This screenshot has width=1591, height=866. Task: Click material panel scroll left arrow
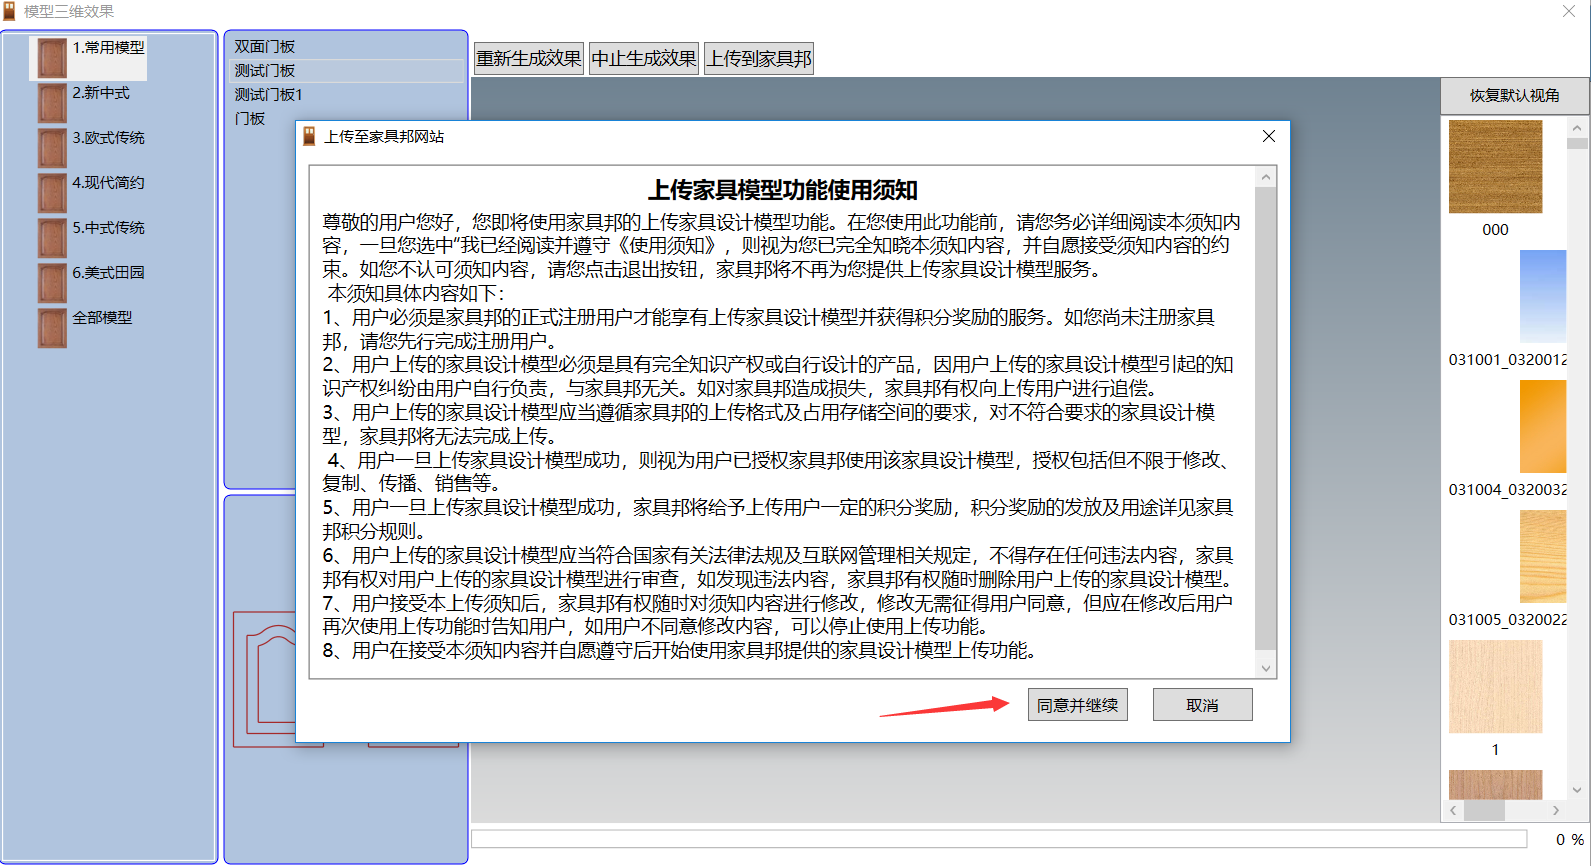click(x=1453, y=810)
